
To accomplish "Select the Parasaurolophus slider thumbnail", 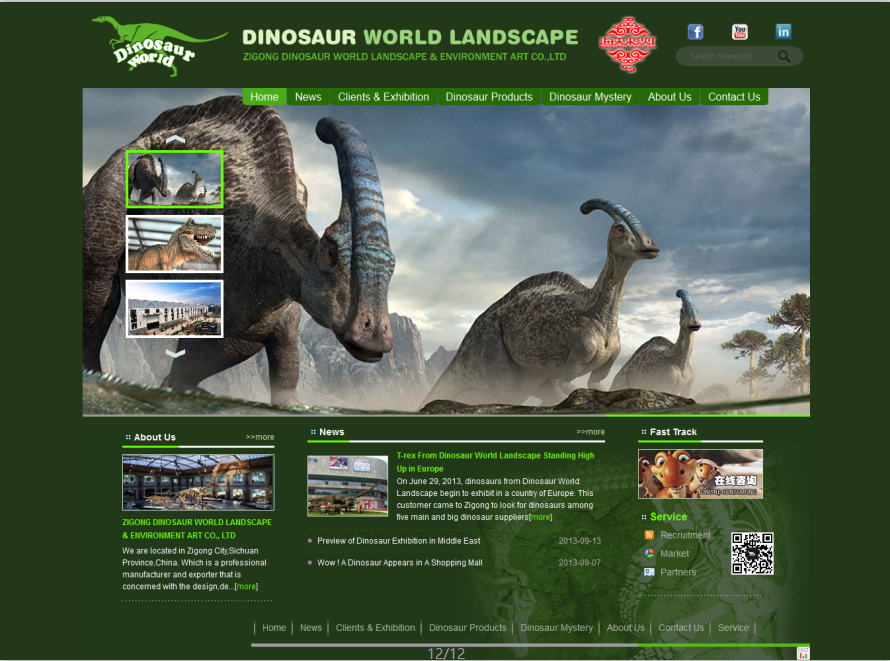I will (x=174, y=179).
